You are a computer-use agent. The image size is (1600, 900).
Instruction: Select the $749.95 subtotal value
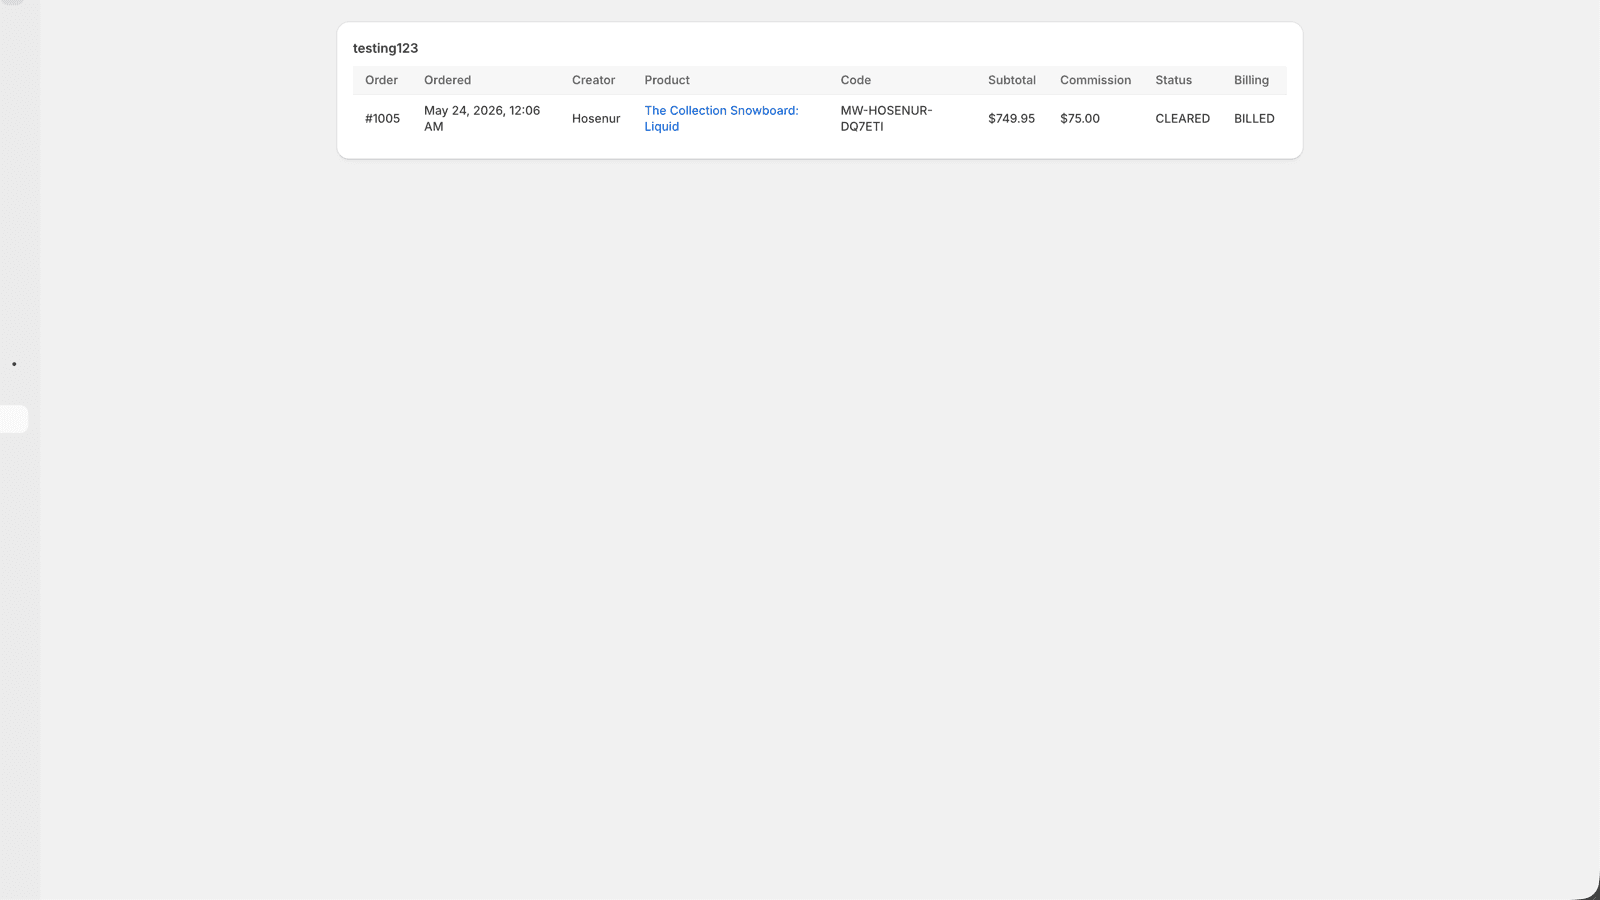(x=1011, y=118)
